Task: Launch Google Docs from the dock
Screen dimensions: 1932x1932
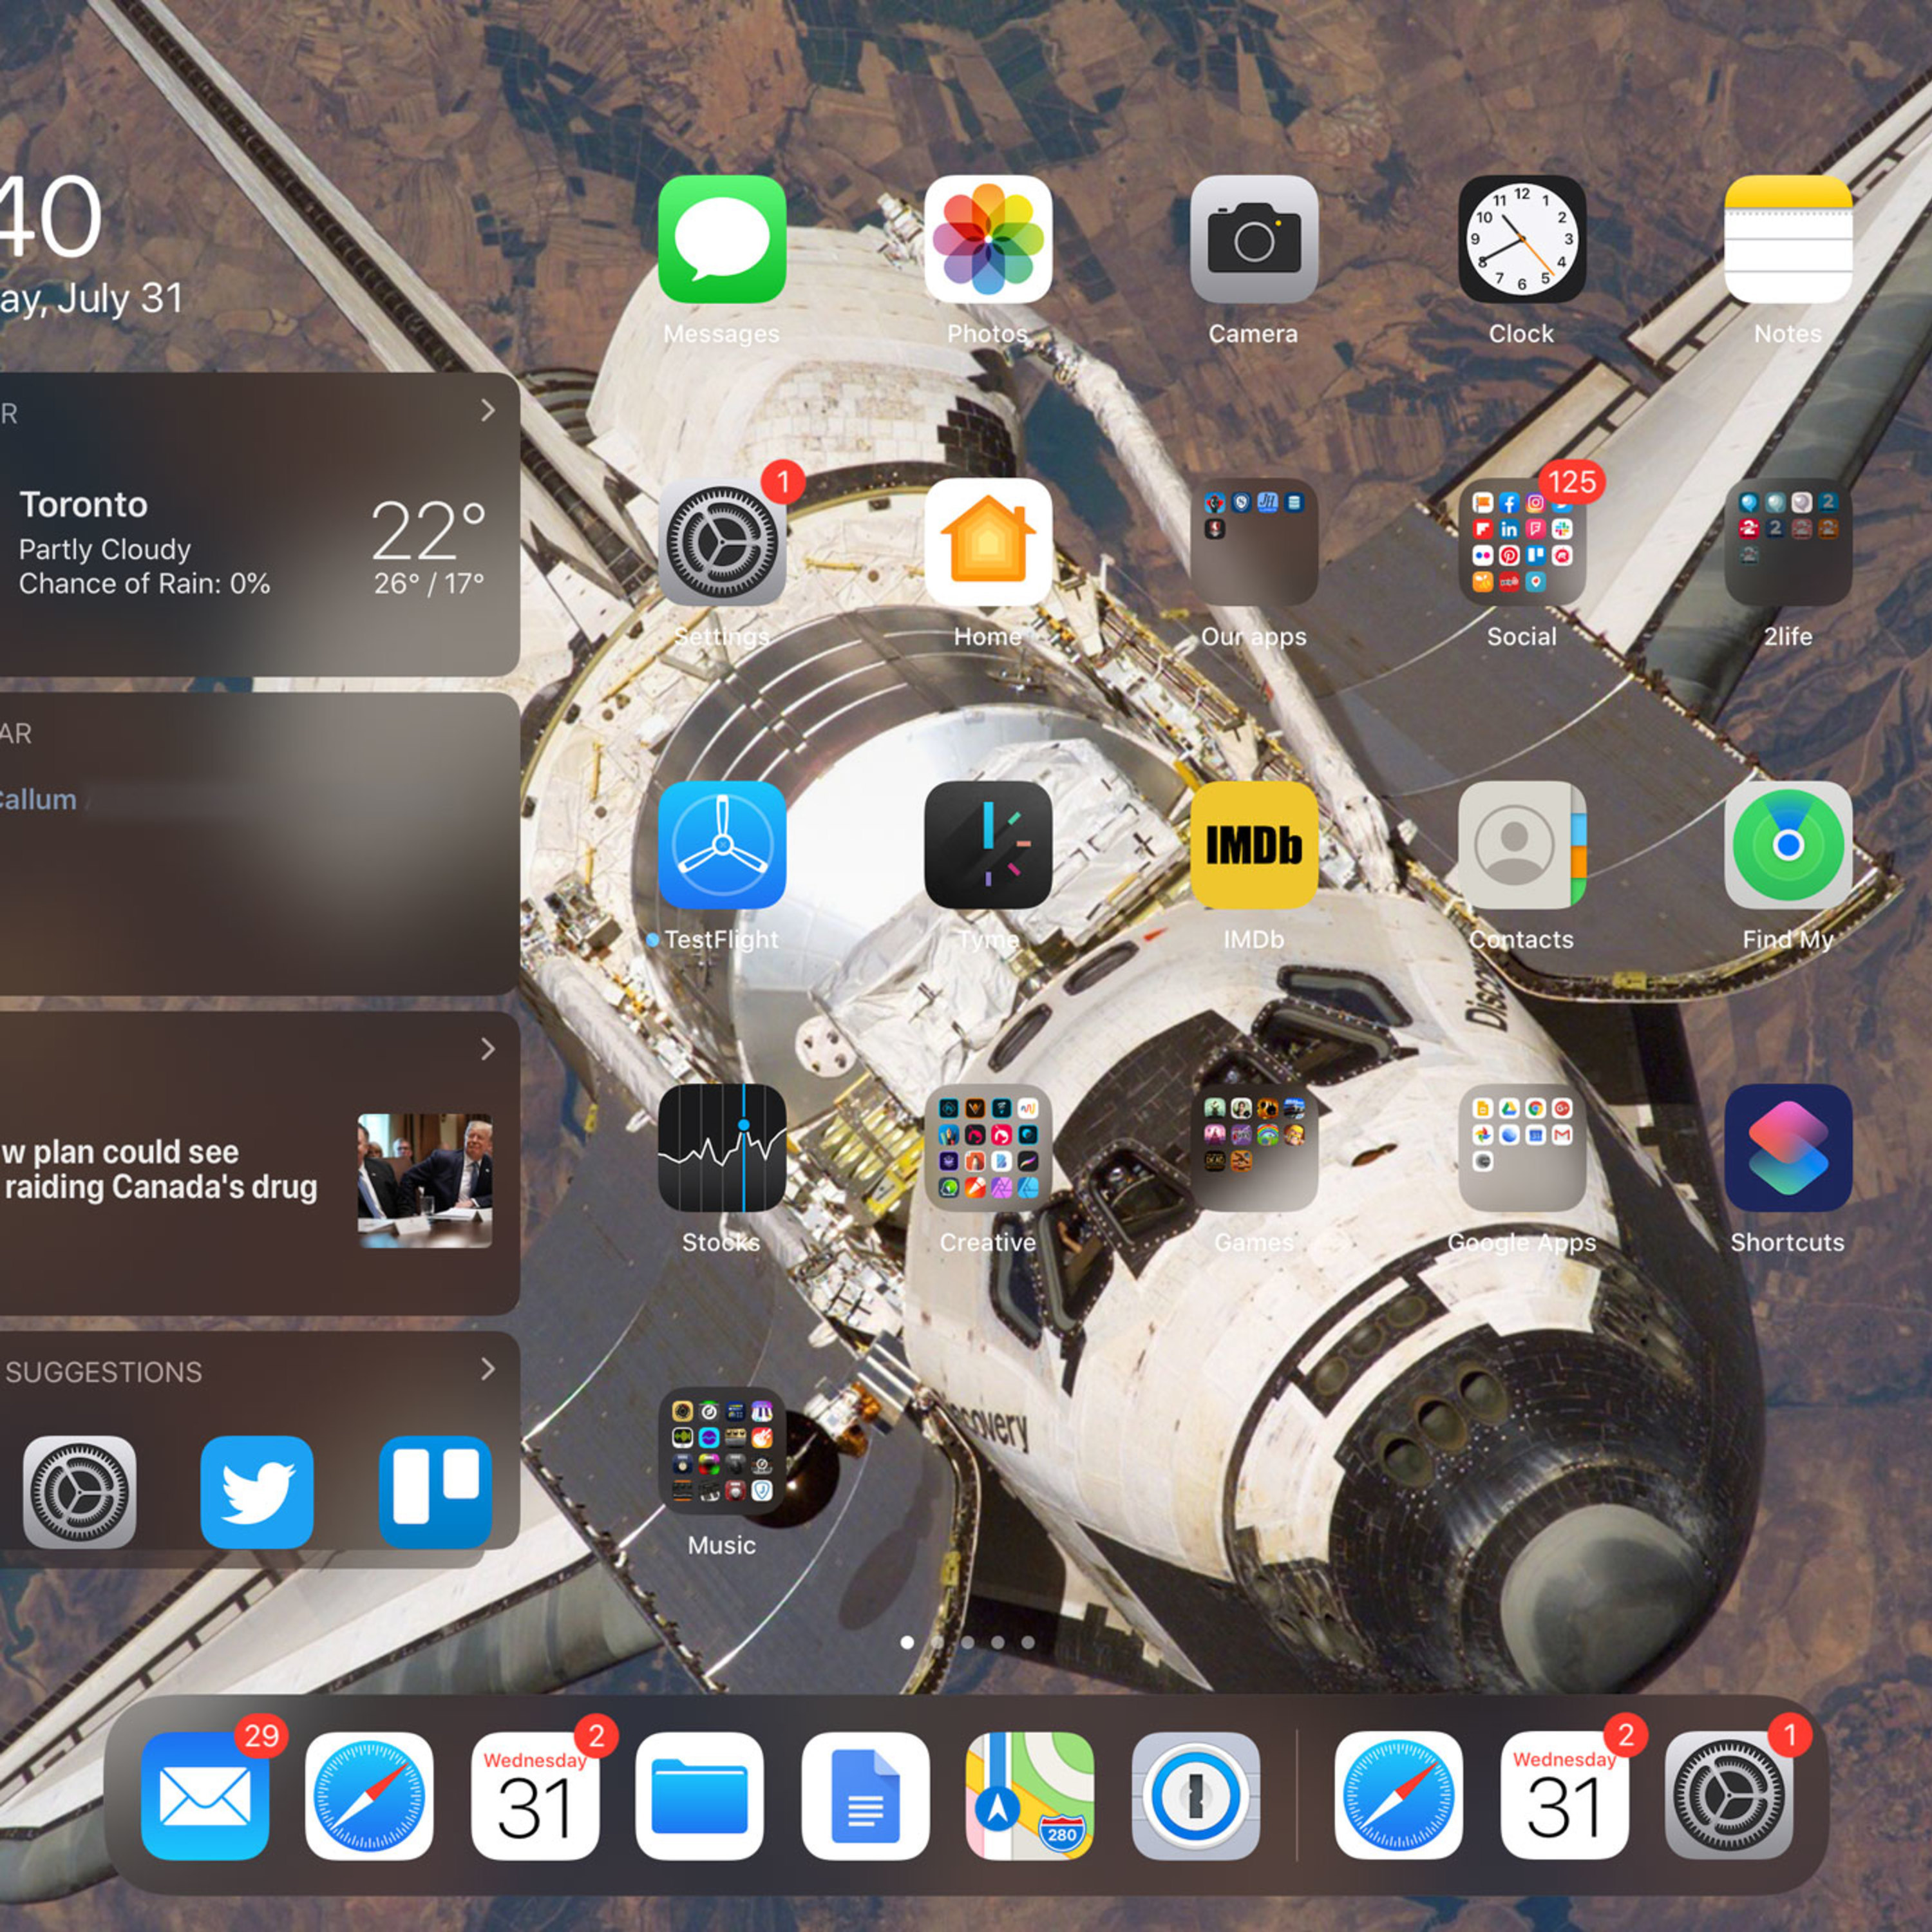Action: click(x=865, y=1796)
